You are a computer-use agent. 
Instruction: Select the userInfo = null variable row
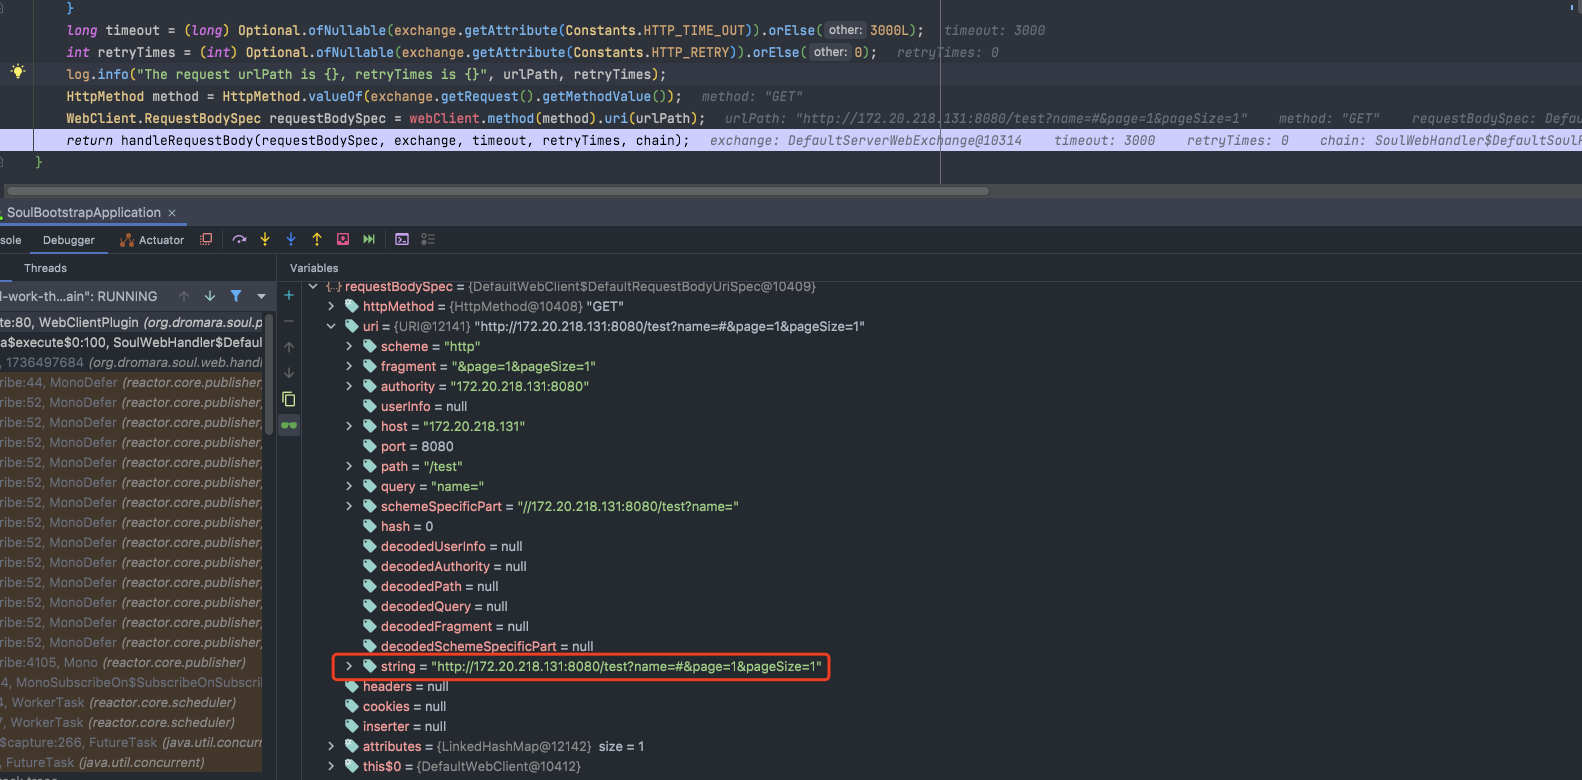(415, 406)
